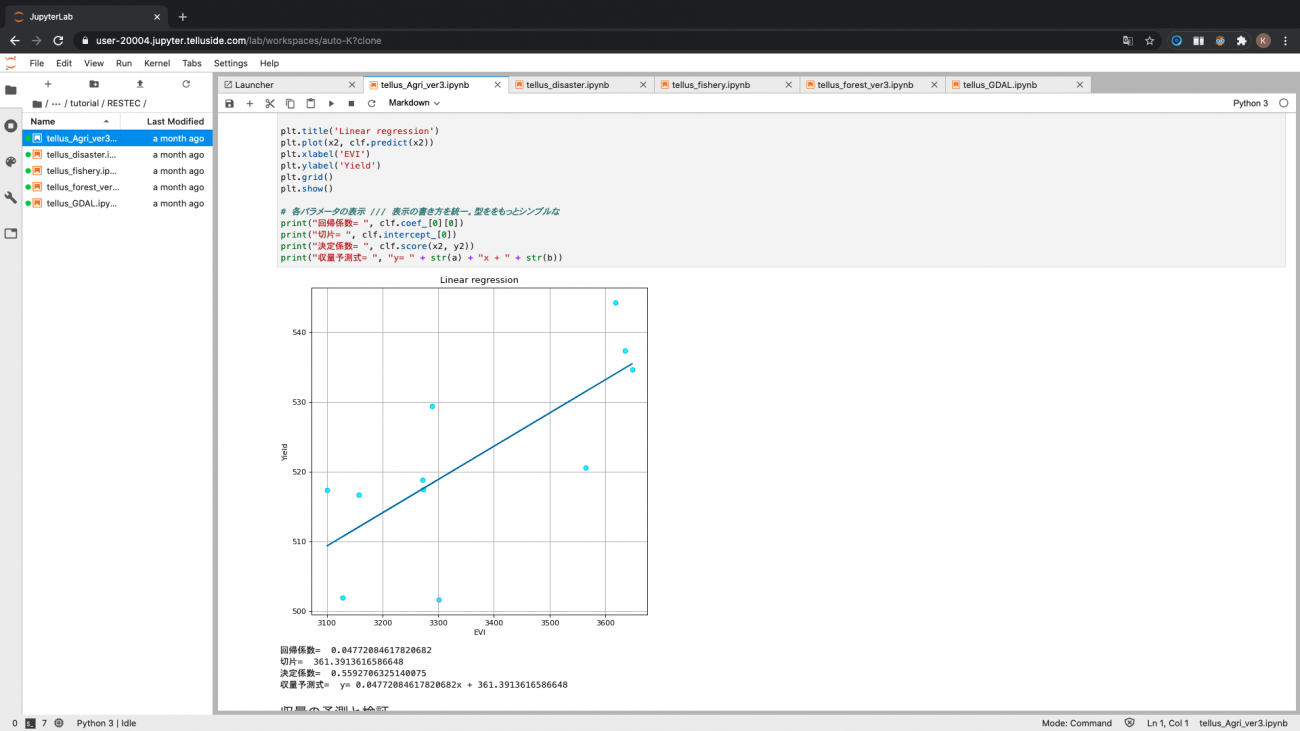Open the Help menu
The height and width of the screenshot is (731, 1300).
point(269,63)
